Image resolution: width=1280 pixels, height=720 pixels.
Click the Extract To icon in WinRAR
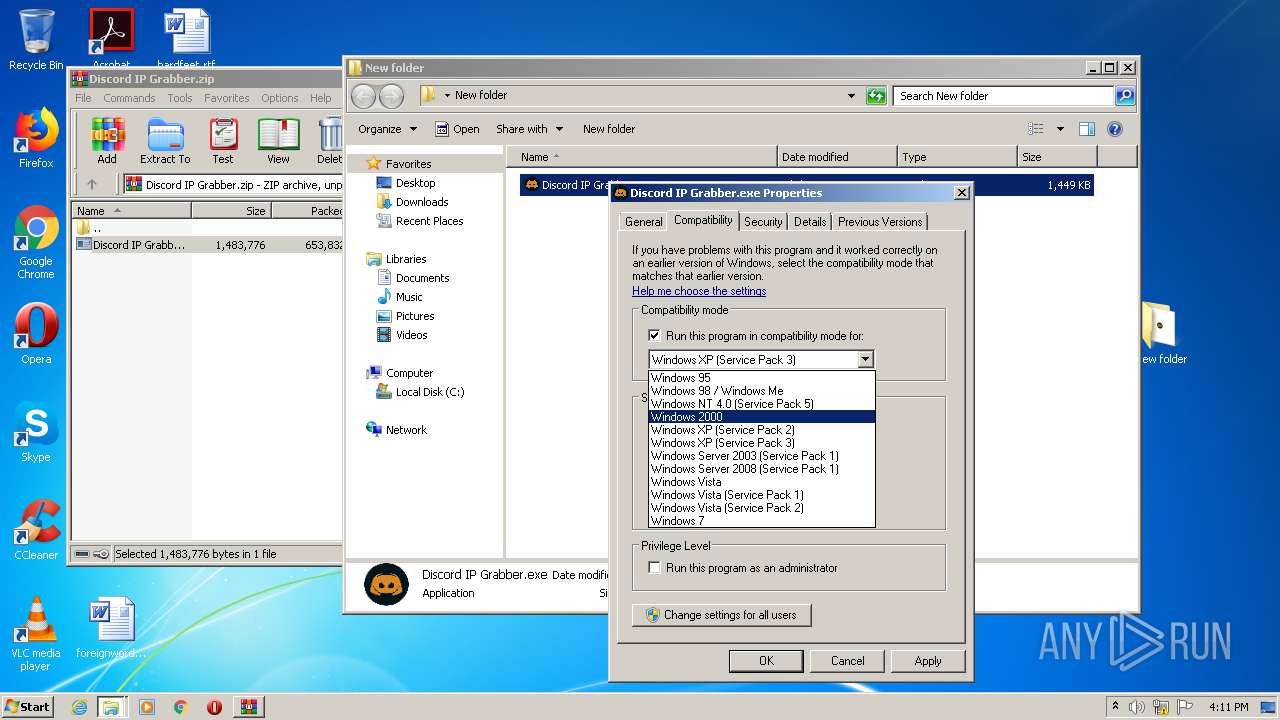click(165, 141)
